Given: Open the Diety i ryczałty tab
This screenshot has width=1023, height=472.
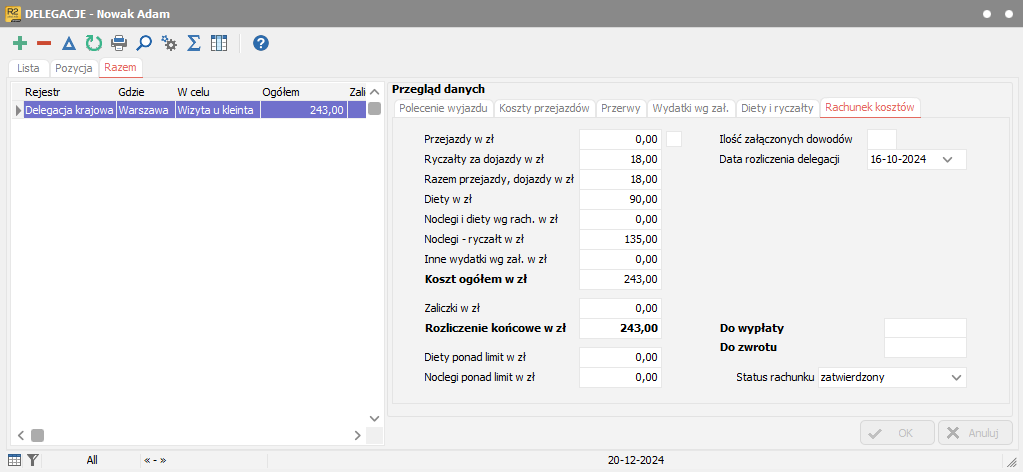Looking at the screenshot, I should 777,108.
